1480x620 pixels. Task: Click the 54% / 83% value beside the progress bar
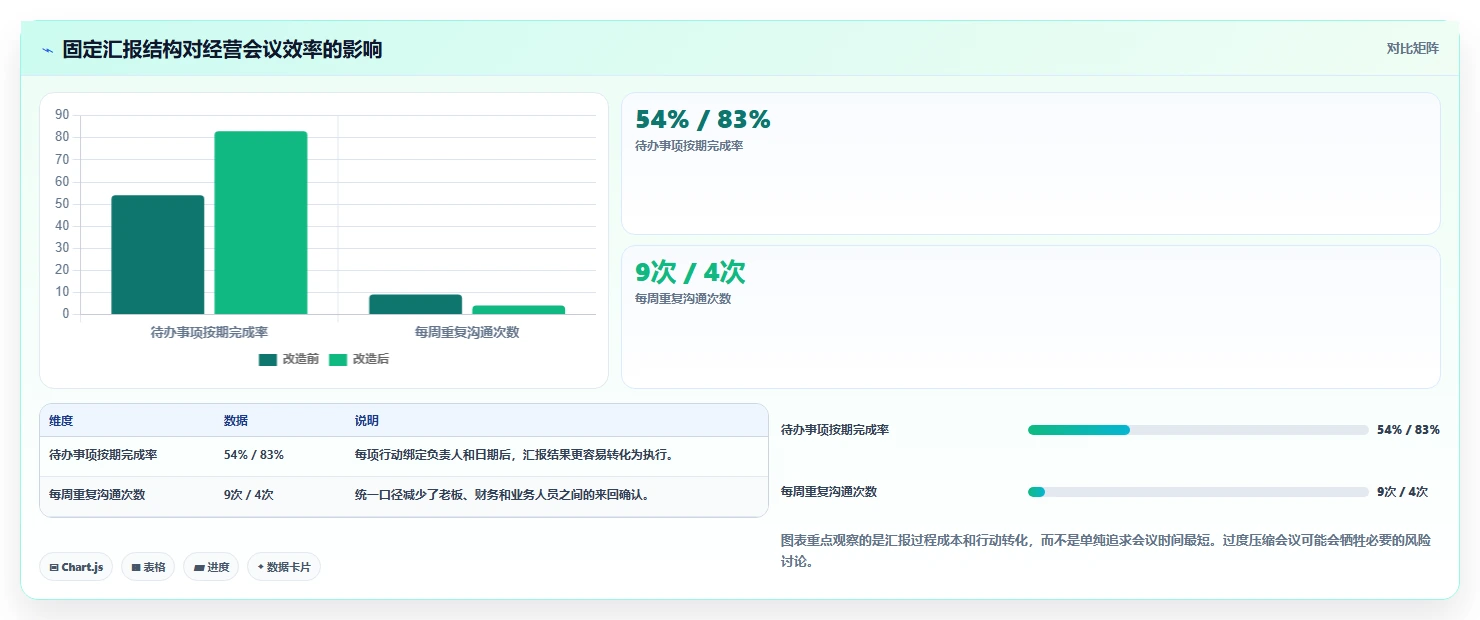tap(1408, 430)
